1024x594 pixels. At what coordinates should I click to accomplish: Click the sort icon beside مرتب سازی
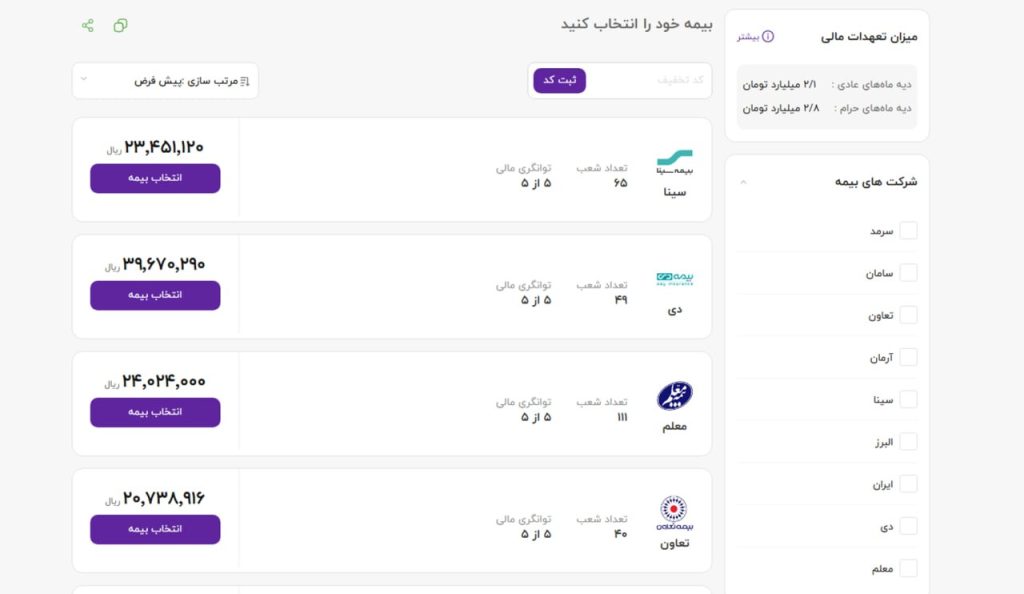(x=245, y=82)
